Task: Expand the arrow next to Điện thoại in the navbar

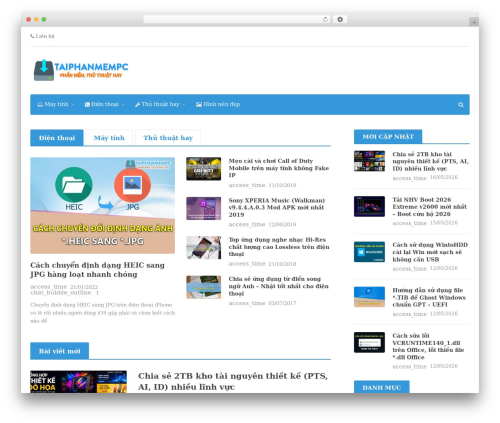Action: pyautogui.click(x=123, y=105)
